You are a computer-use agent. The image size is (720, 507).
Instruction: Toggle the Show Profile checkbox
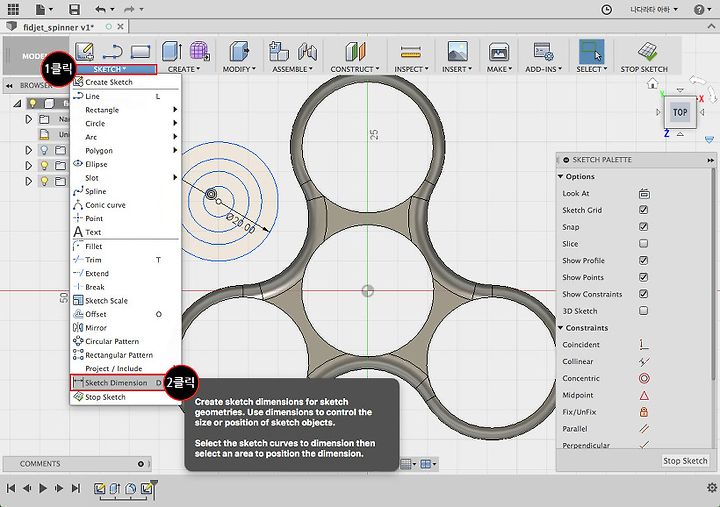point(643,260)
